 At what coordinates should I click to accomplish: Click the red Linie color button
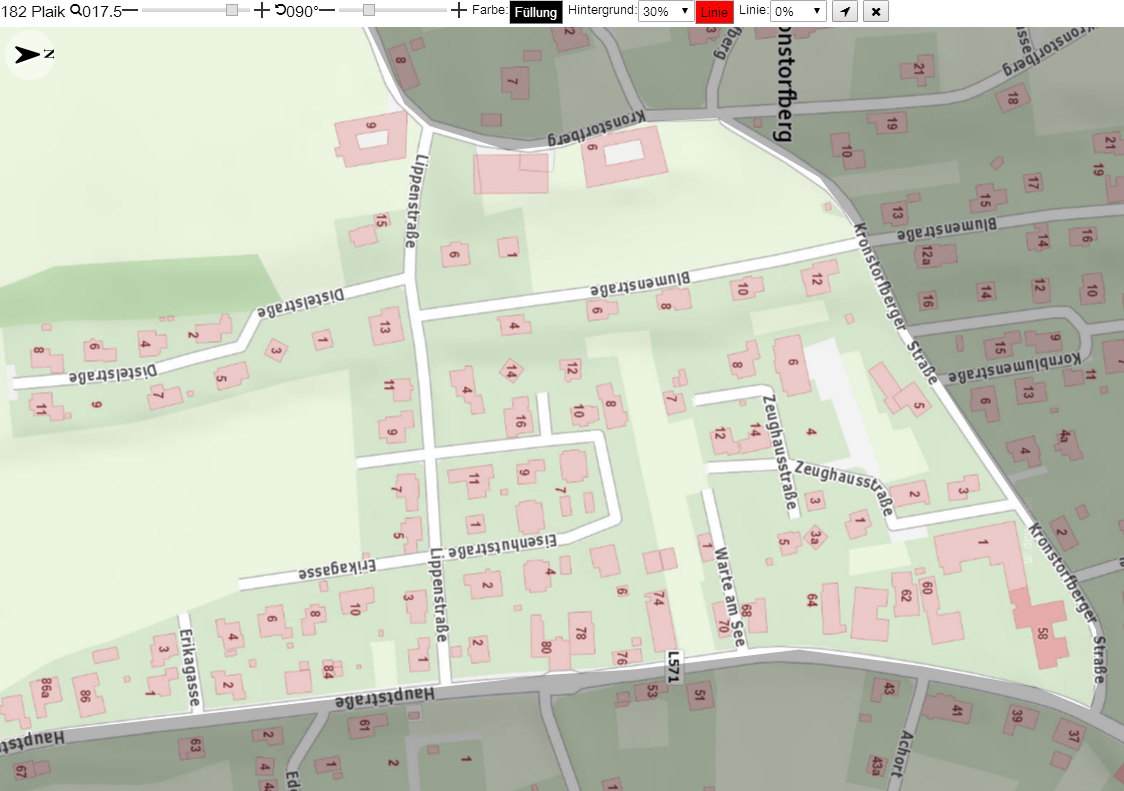click(x=714, y=12)
